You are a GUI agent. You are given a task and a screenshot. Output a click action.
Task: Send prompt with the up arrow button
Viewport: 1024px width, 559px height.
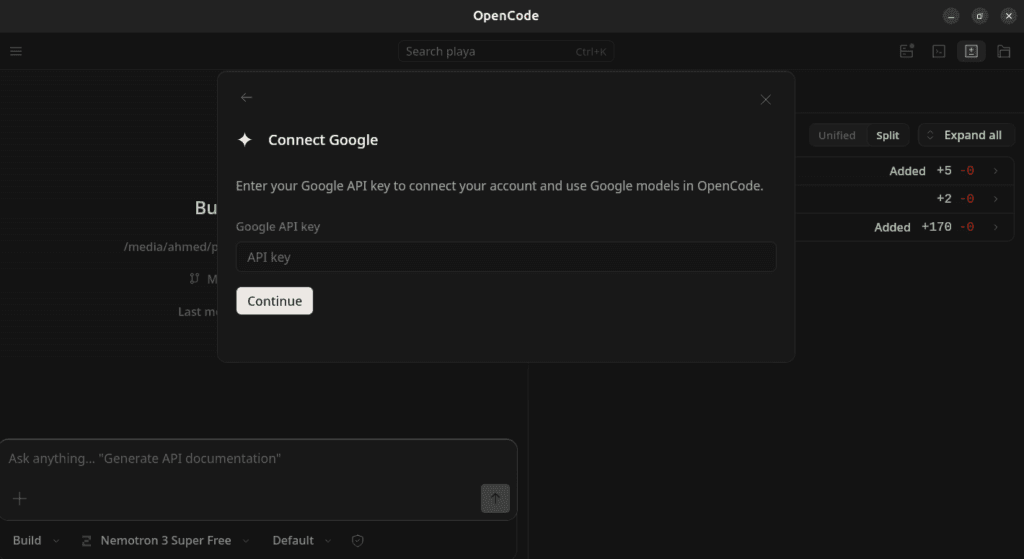[495, 498]
